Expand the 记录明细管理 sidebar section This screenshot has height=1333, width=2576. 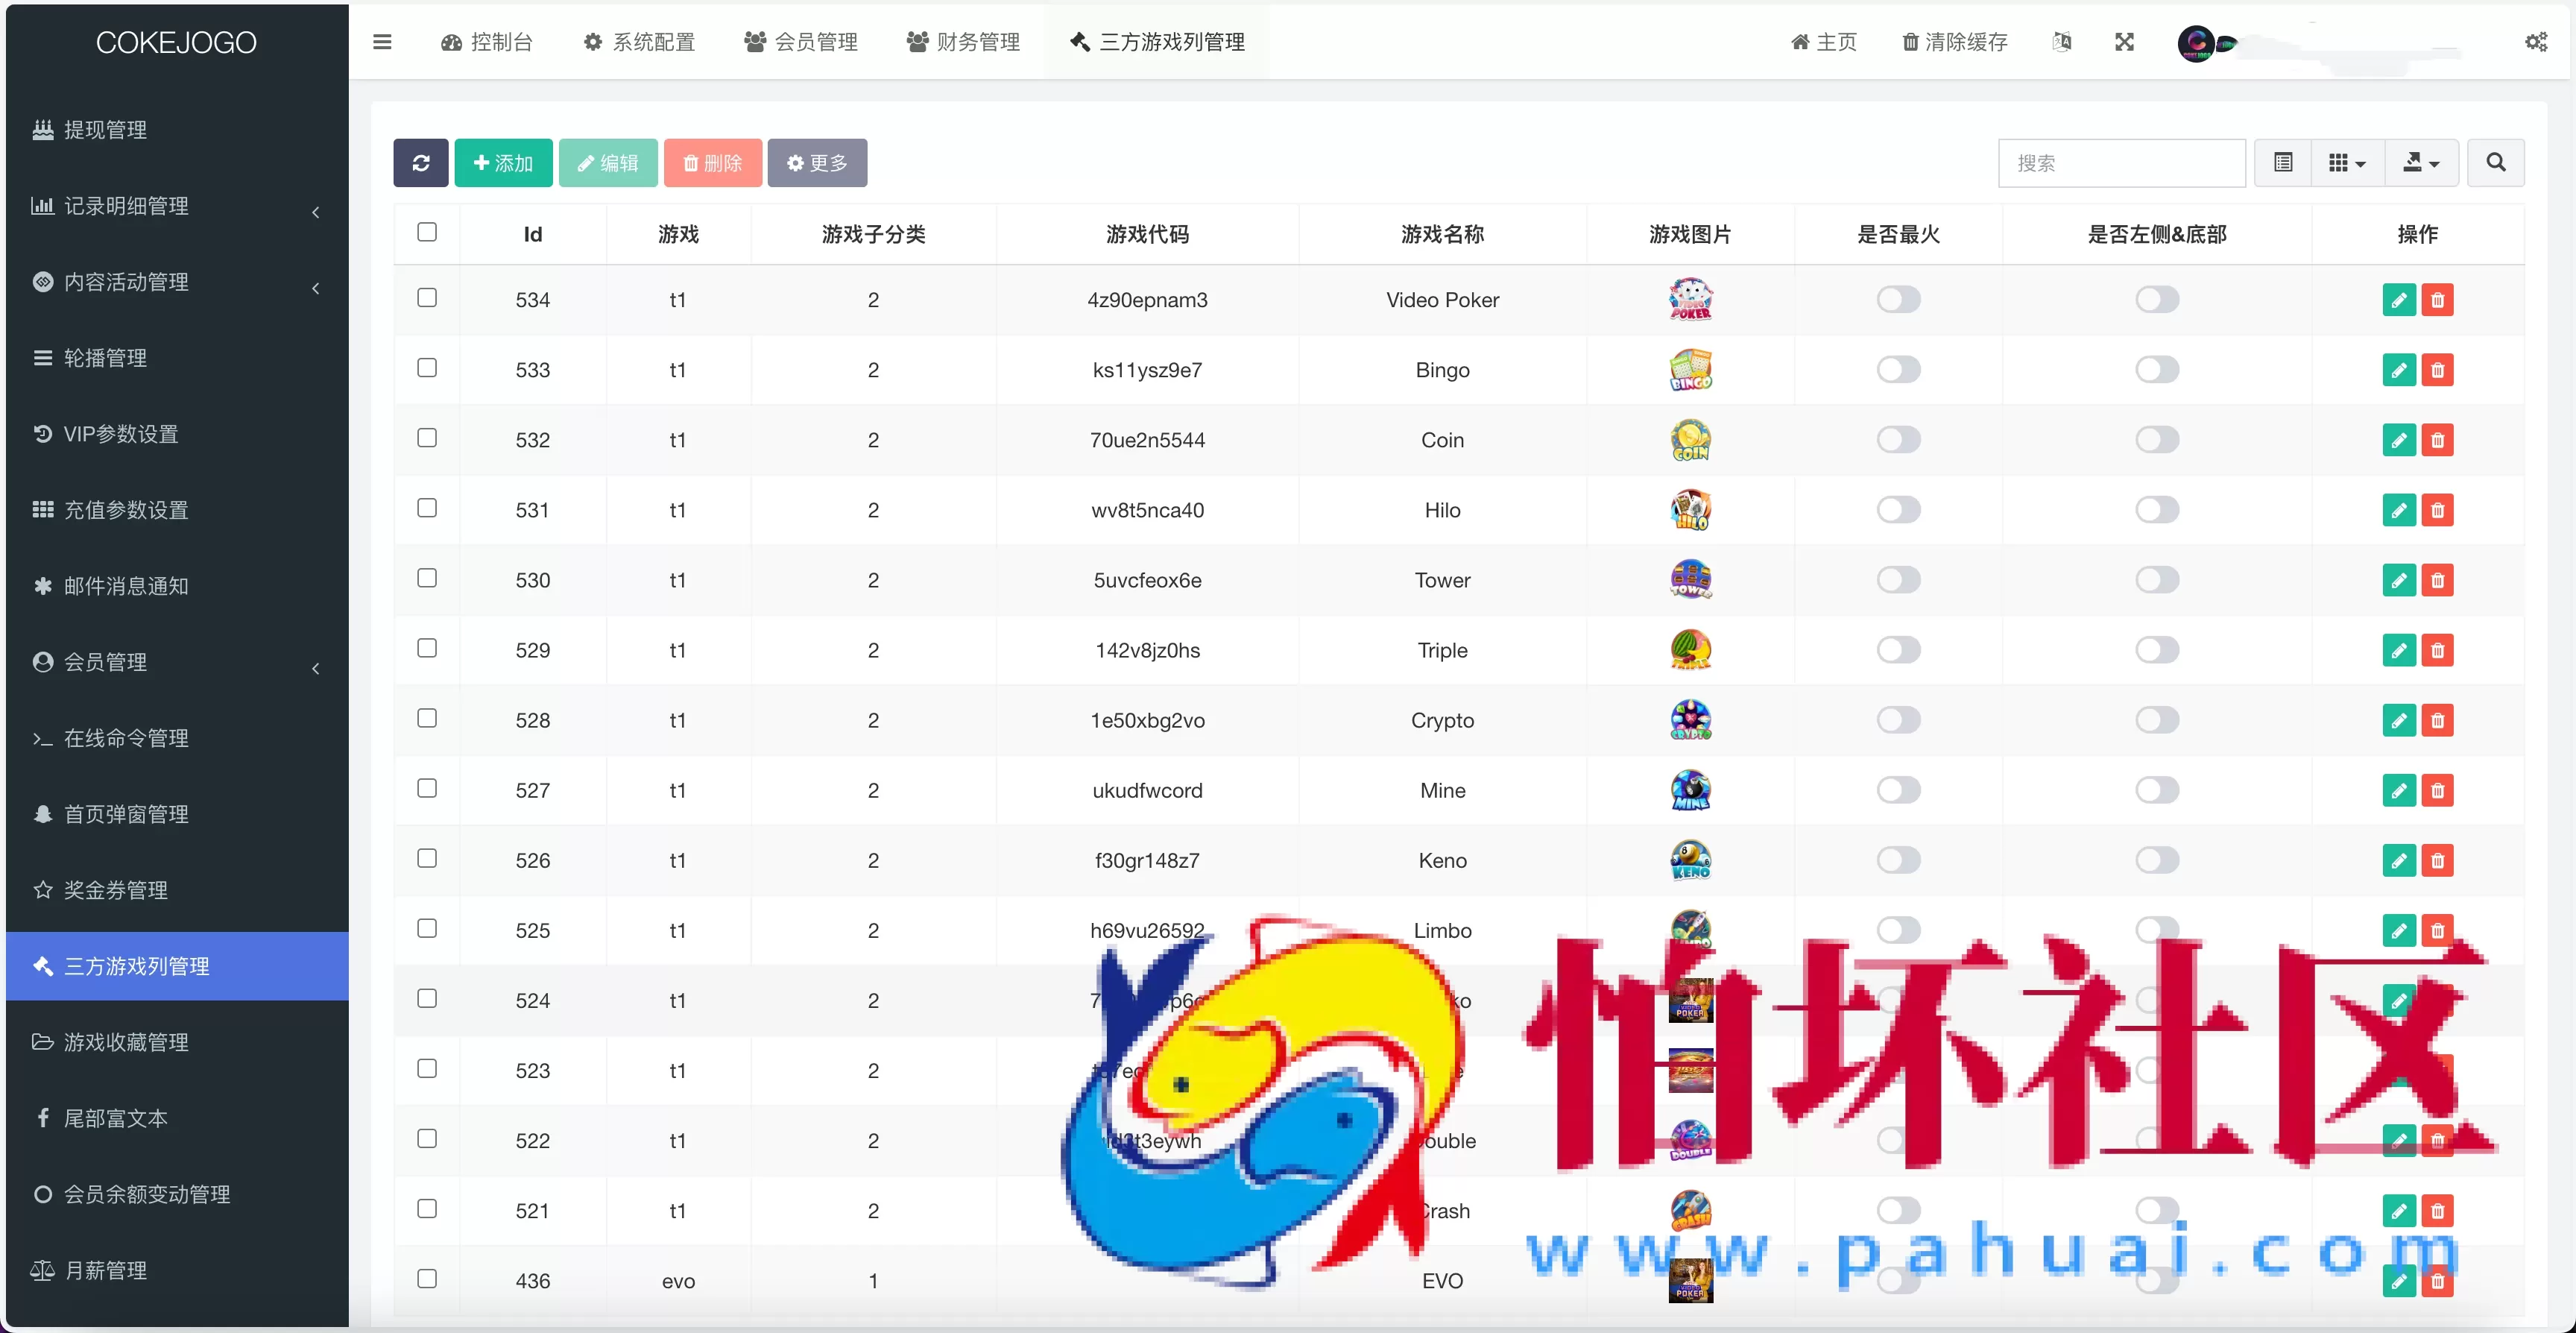126,206
